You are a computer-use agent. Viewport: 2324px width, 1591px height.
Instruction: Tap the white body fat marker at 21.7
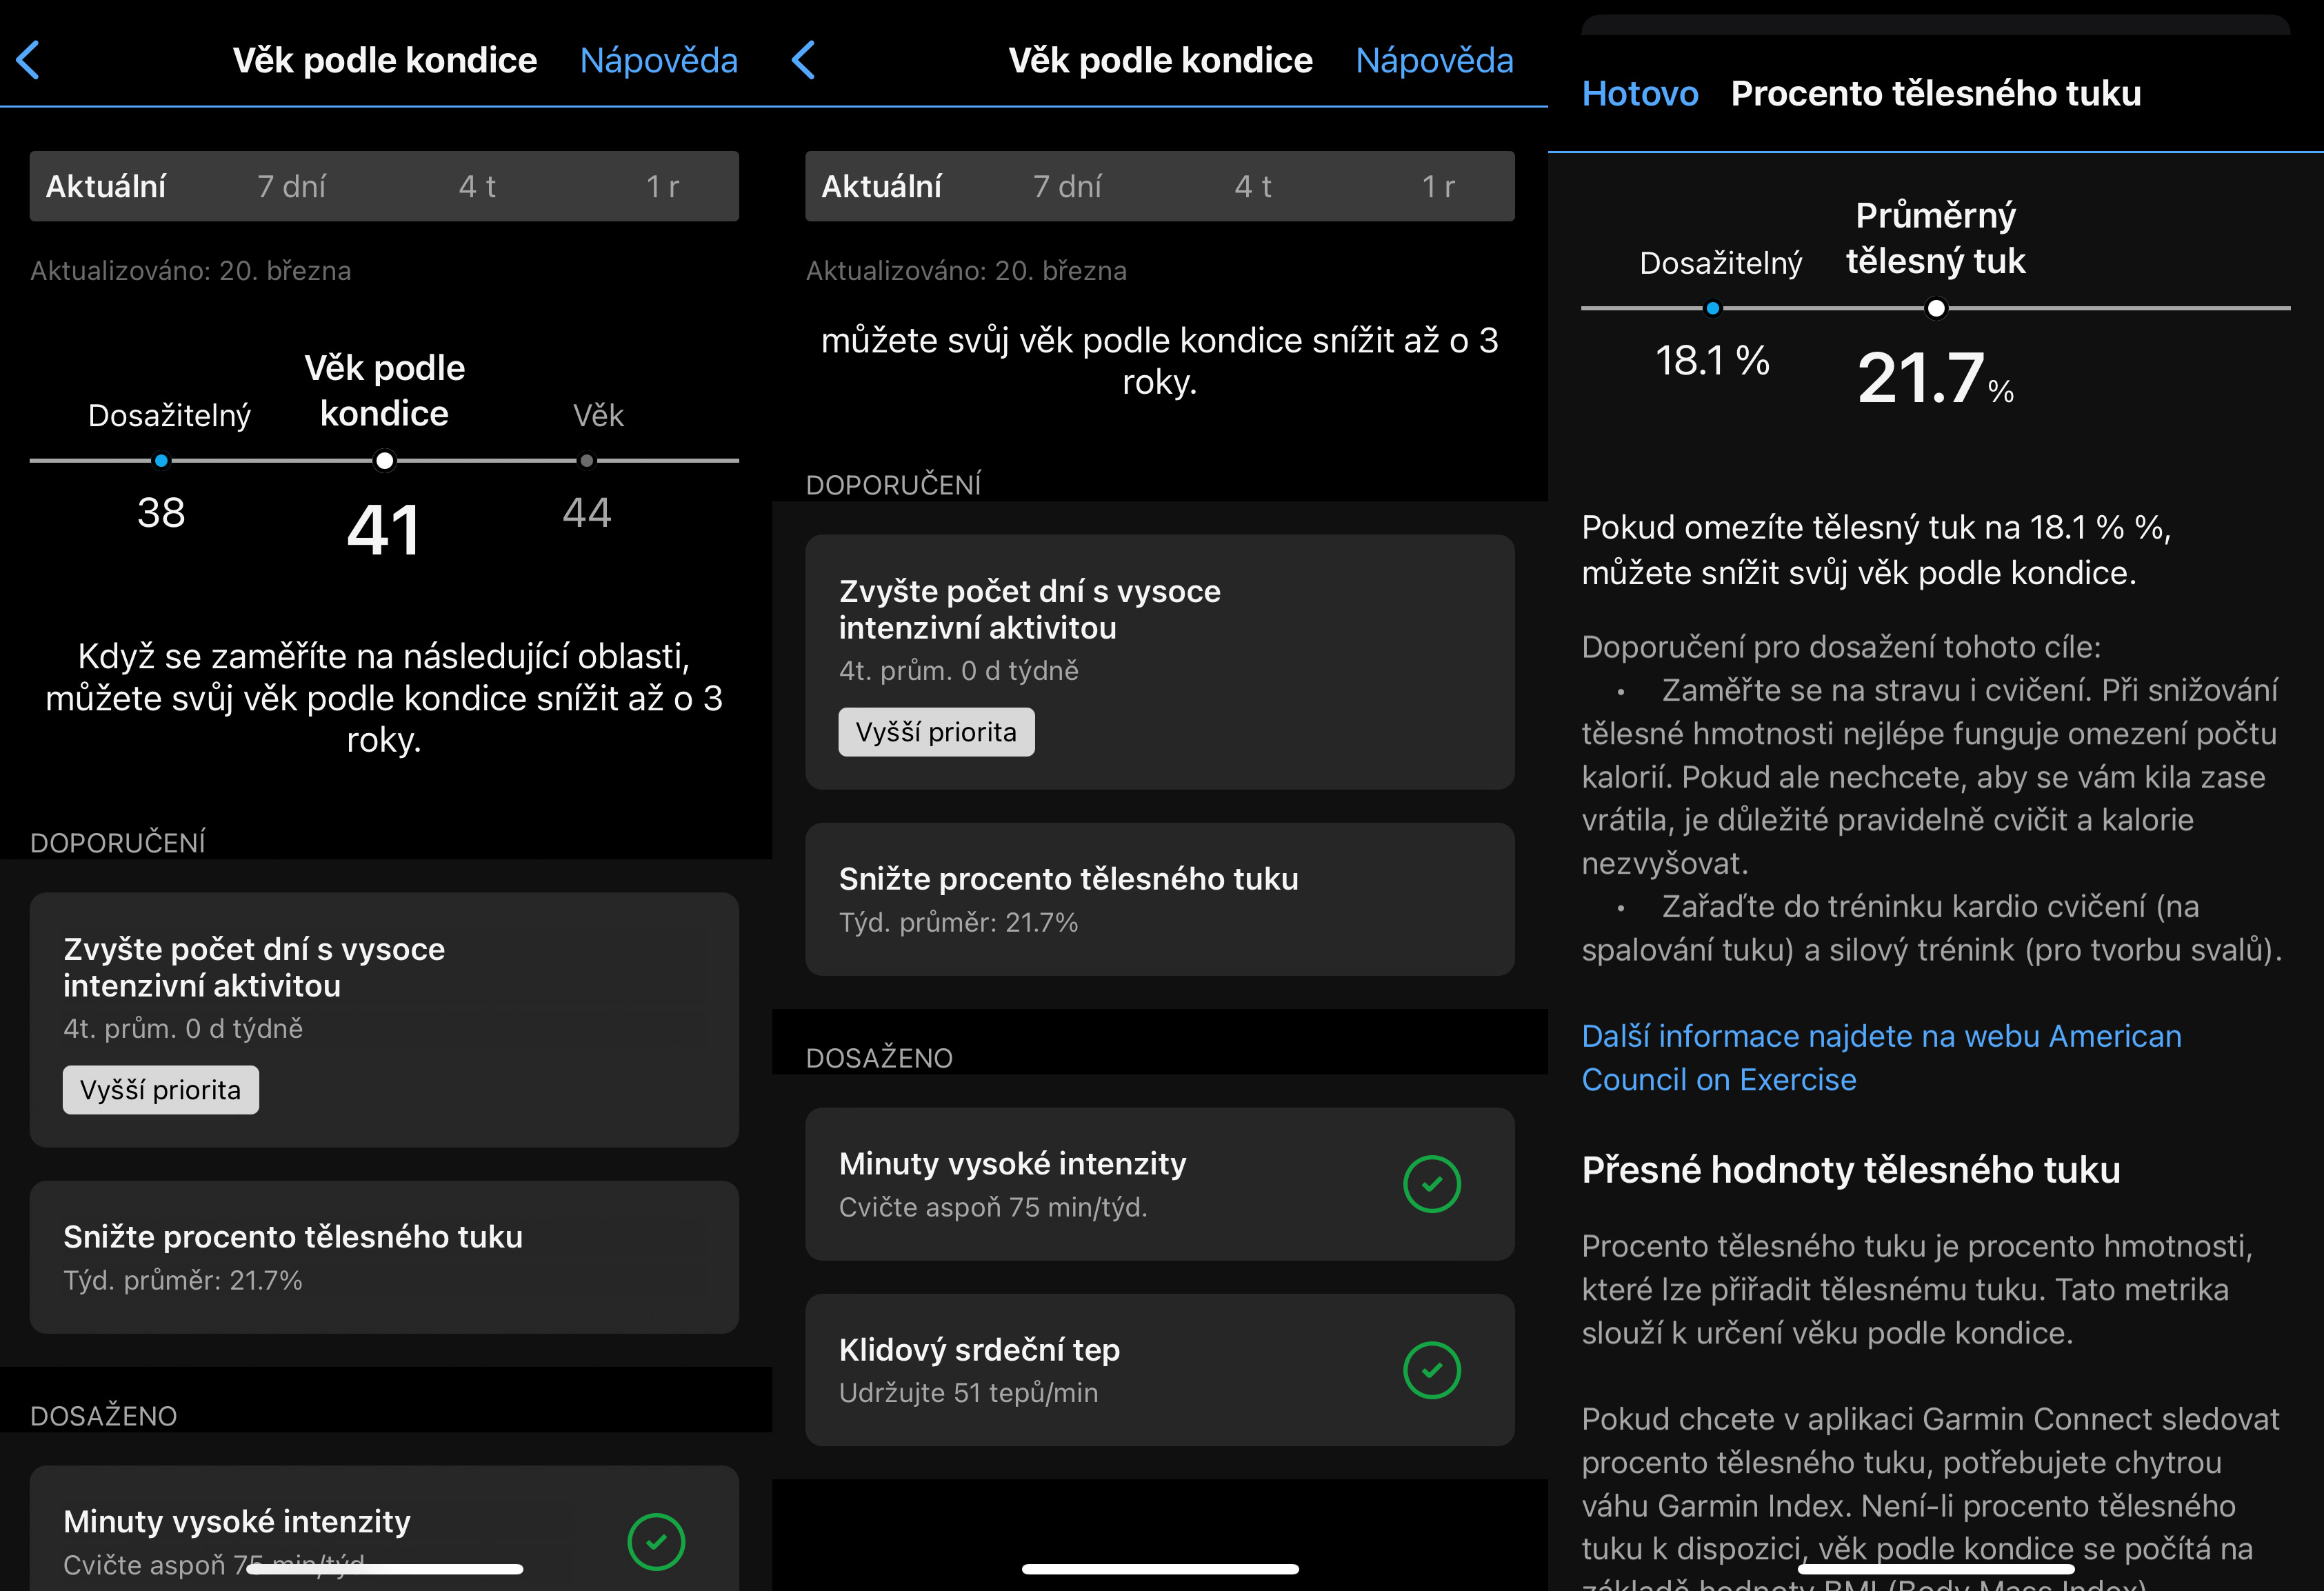[1935, 308]
